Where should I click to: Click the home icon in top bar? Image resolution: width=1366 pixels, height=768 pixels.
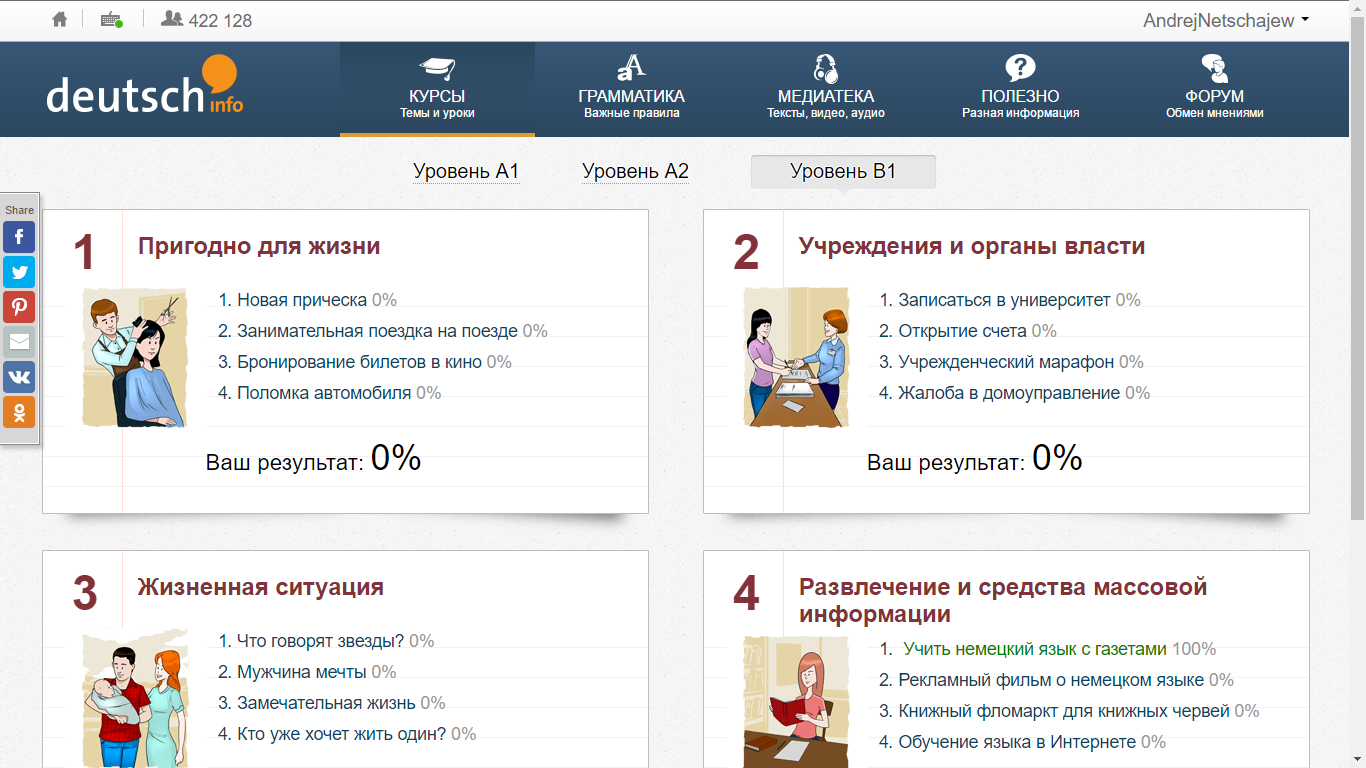tap(58, 18)
